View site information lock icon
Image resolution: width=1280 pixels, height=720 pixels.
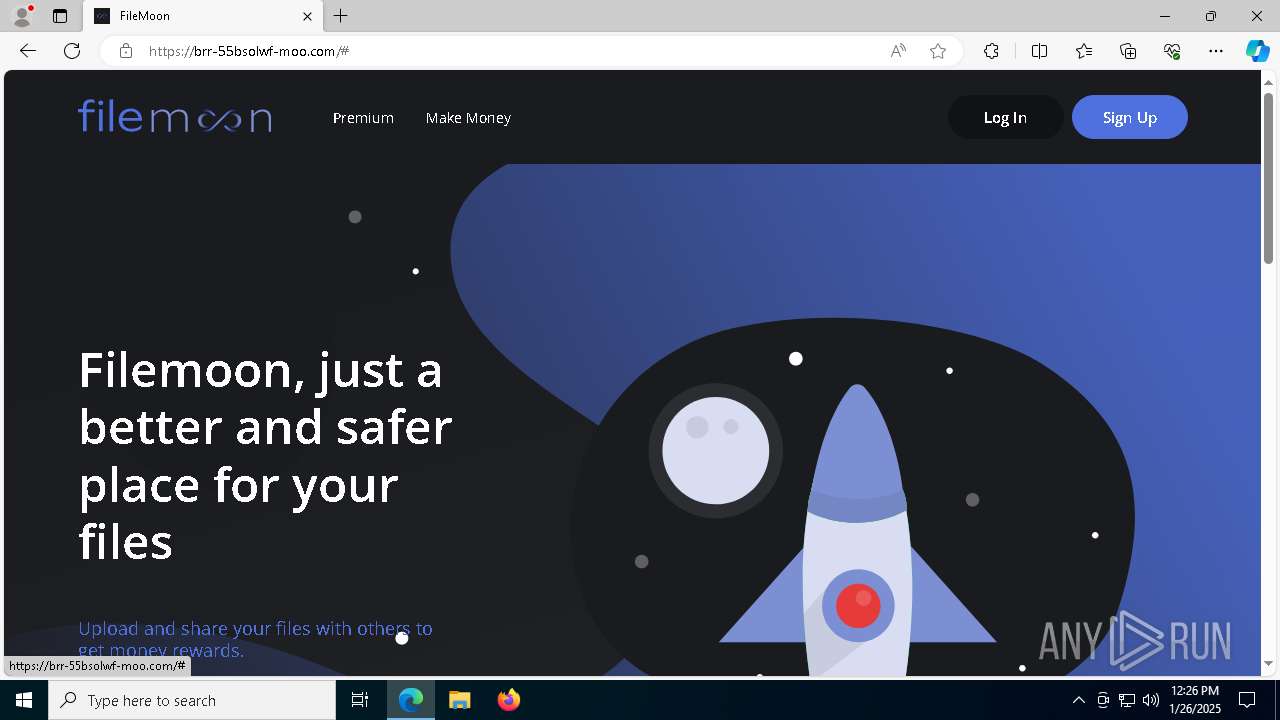tap(125, 51)
